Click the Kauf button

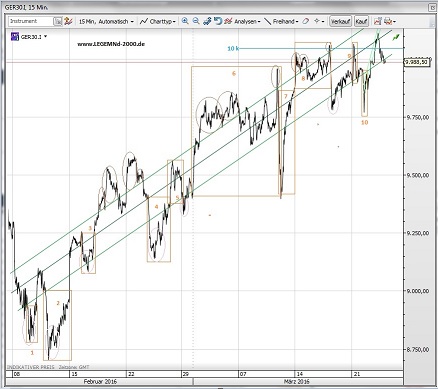pos(361,21)
